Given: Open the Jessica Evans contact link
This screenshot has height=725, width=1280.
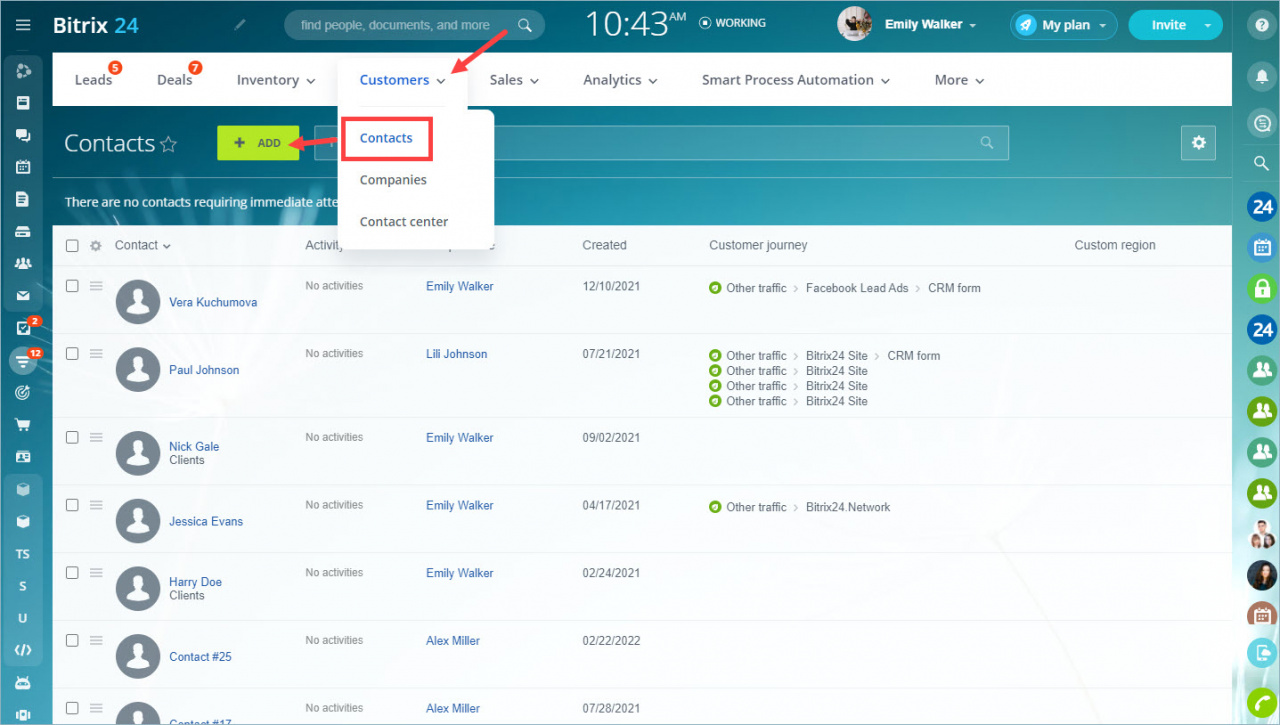Looking at the screenshot, I should point(206,521).
